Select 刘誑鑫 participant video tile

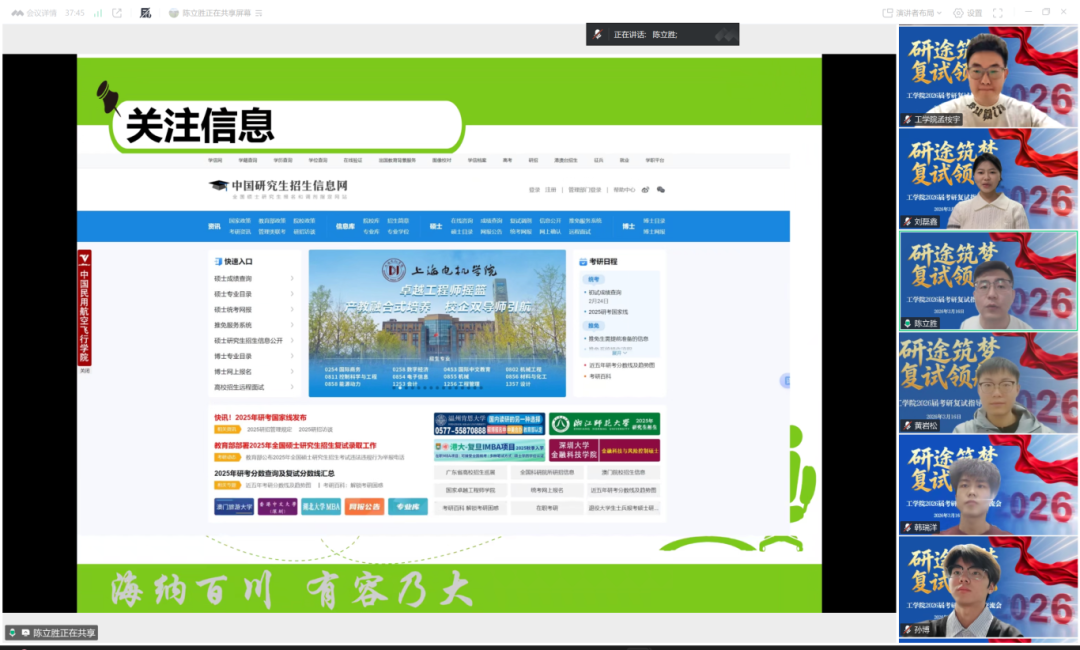point(988,179)
